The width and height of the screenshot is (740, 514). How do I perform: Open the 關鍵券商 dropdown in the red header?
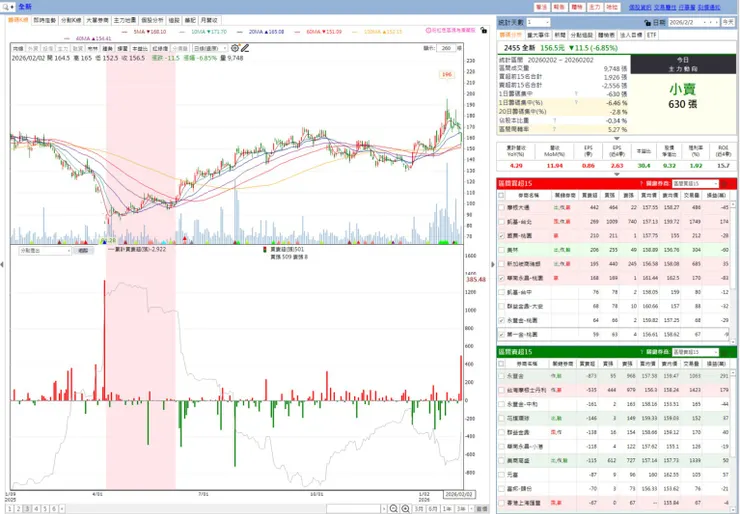(x=695, y=184)
